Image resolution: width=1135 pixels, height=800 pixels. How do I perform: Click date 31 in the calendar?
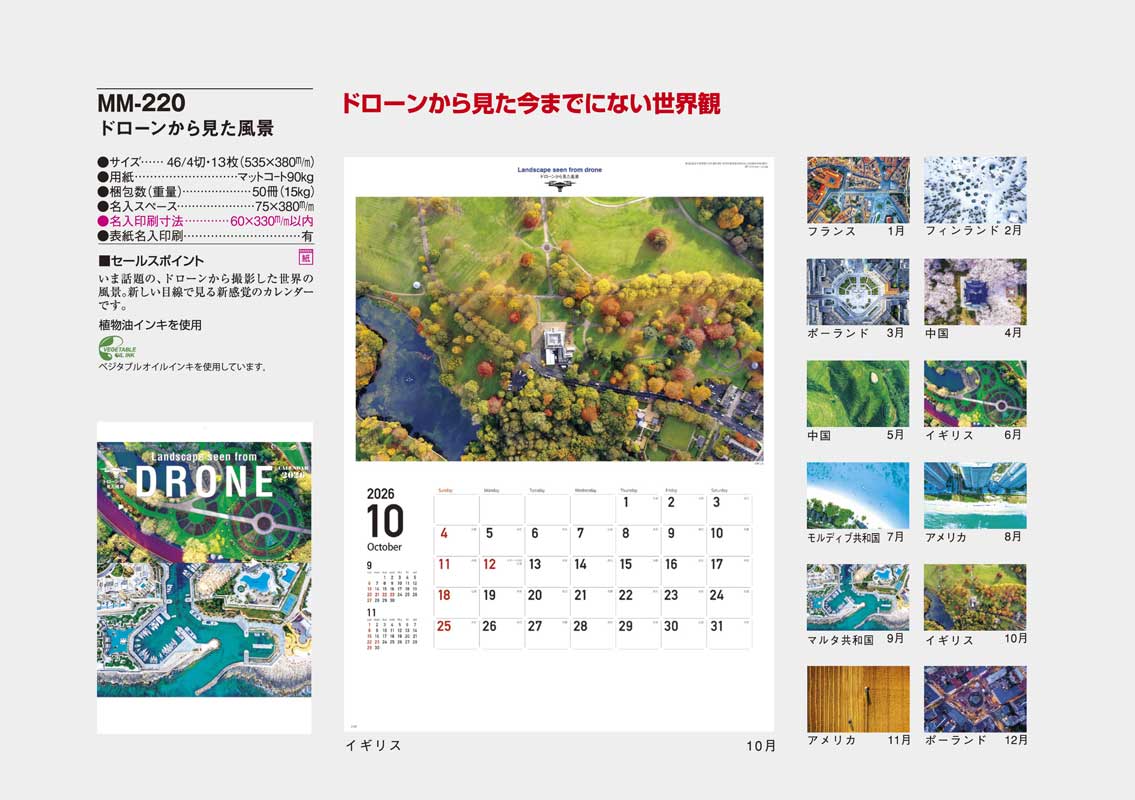pyautogui.click(x=717, y=626)
